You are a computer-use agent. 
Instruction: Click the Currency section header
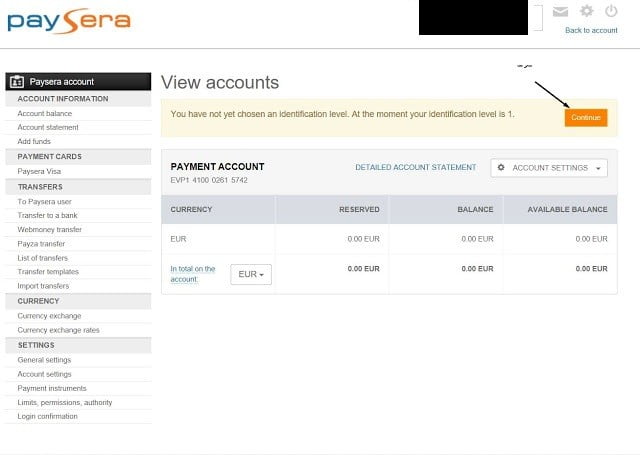tap(78, 301)
